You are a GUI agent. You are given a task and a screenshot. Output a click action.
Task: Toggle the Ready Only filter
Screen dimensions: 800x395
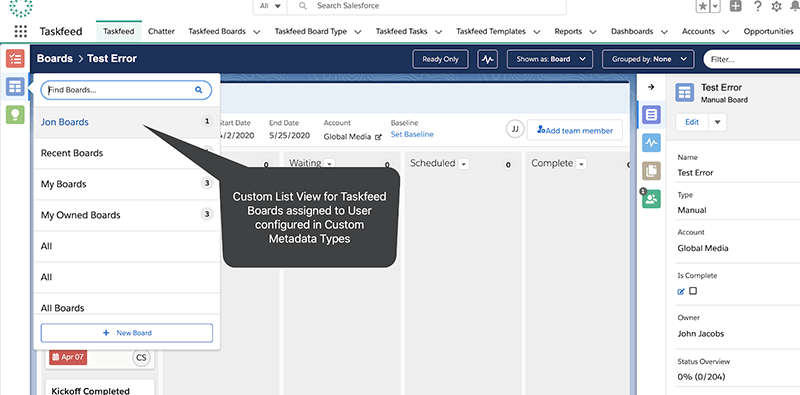440,59
